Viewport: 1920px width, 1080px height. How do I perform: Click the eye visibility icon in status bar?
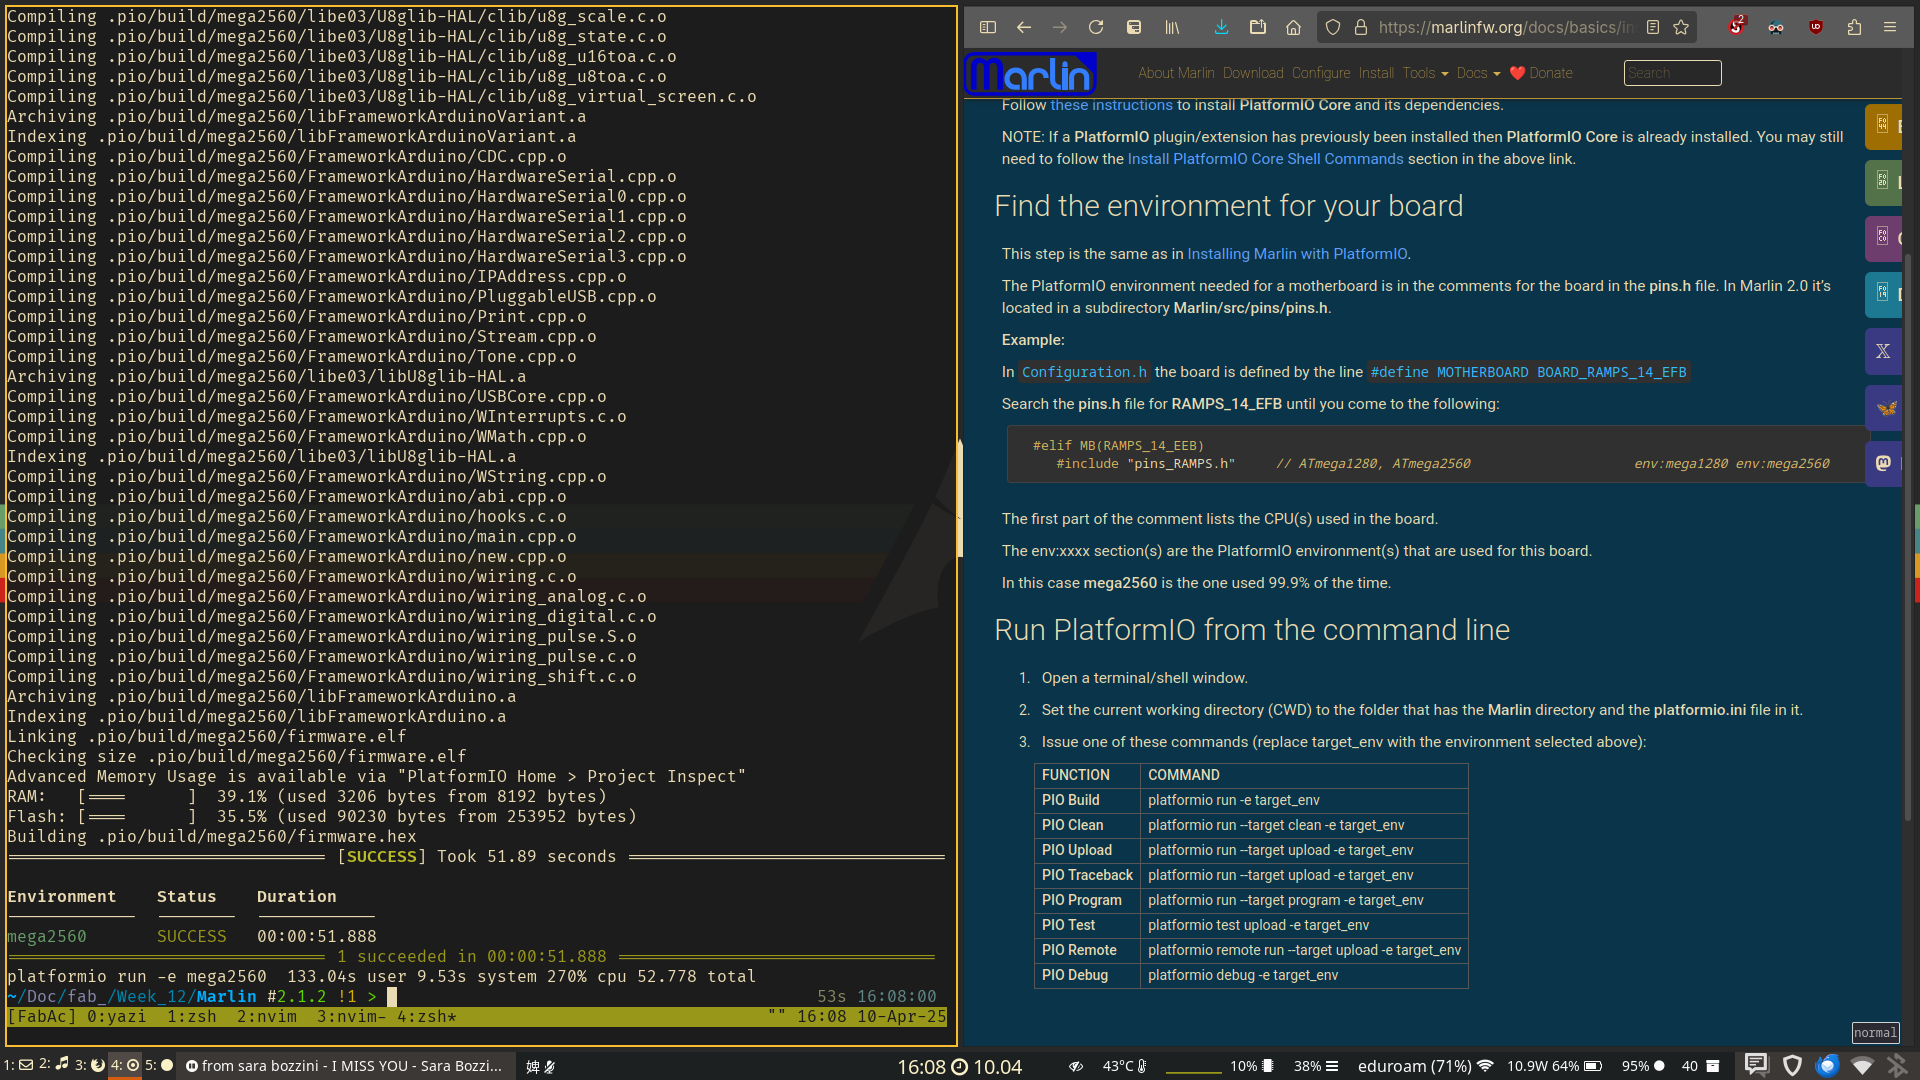[x=1076, y=1066]
